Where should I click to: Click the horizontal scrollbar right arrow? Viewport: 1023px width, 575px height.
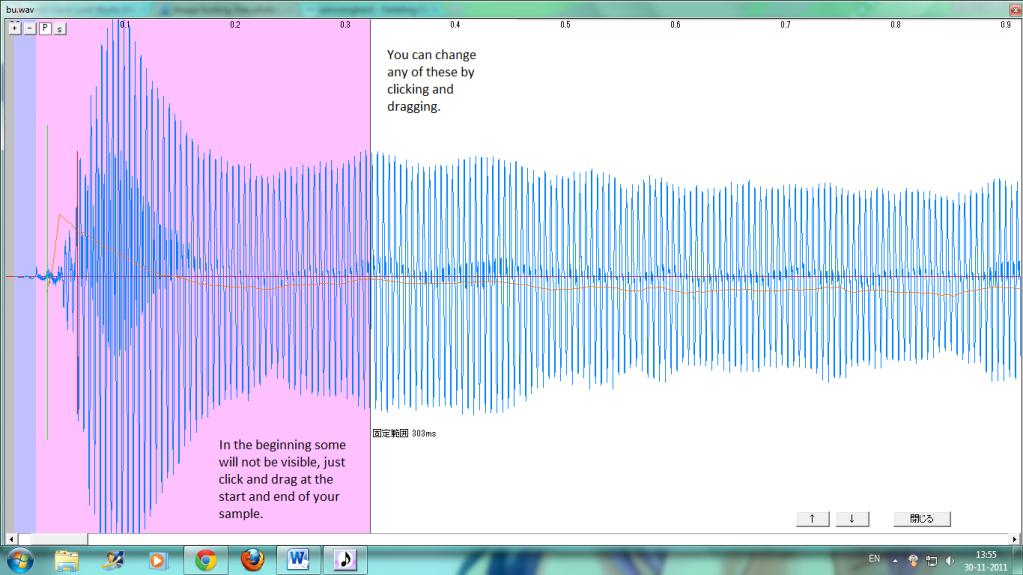1016,538
